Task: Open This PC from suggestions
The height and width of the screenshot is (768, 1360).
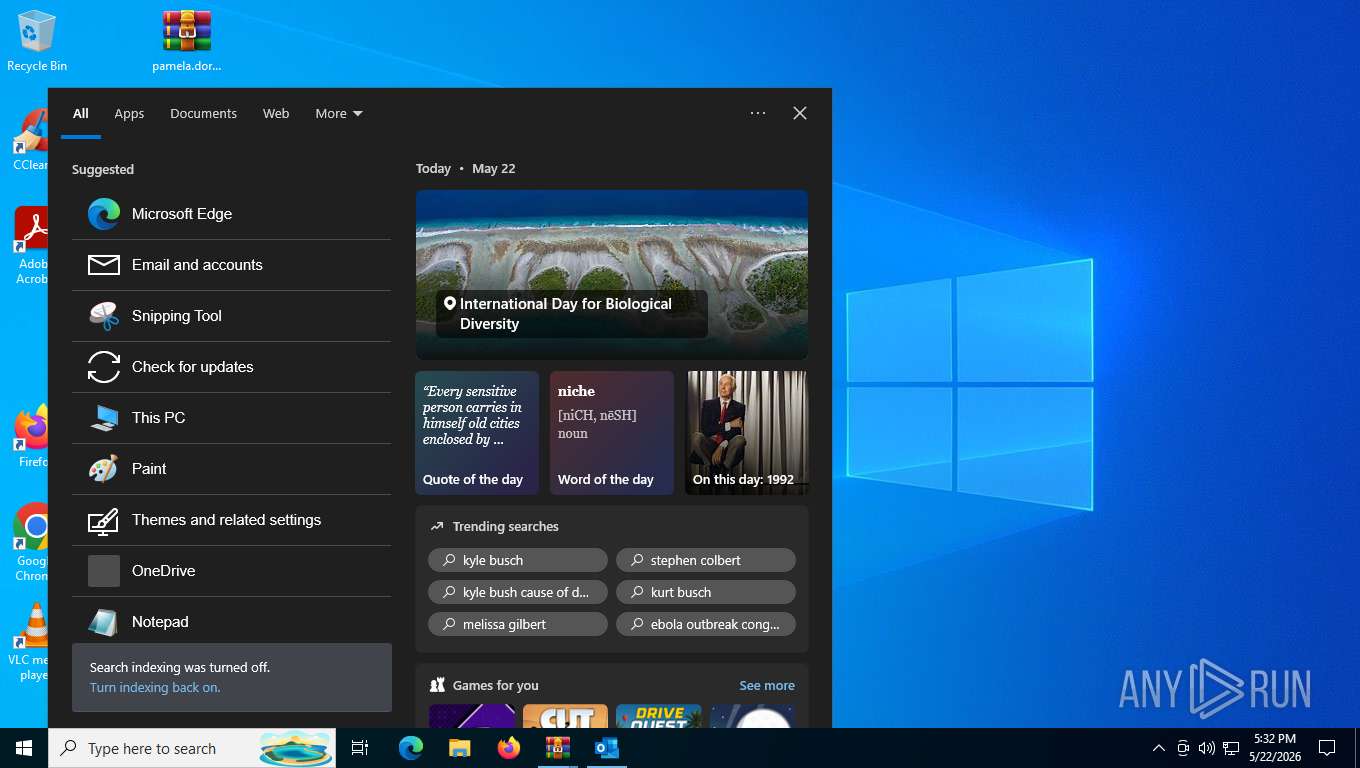Action: (x=231, y=418)
